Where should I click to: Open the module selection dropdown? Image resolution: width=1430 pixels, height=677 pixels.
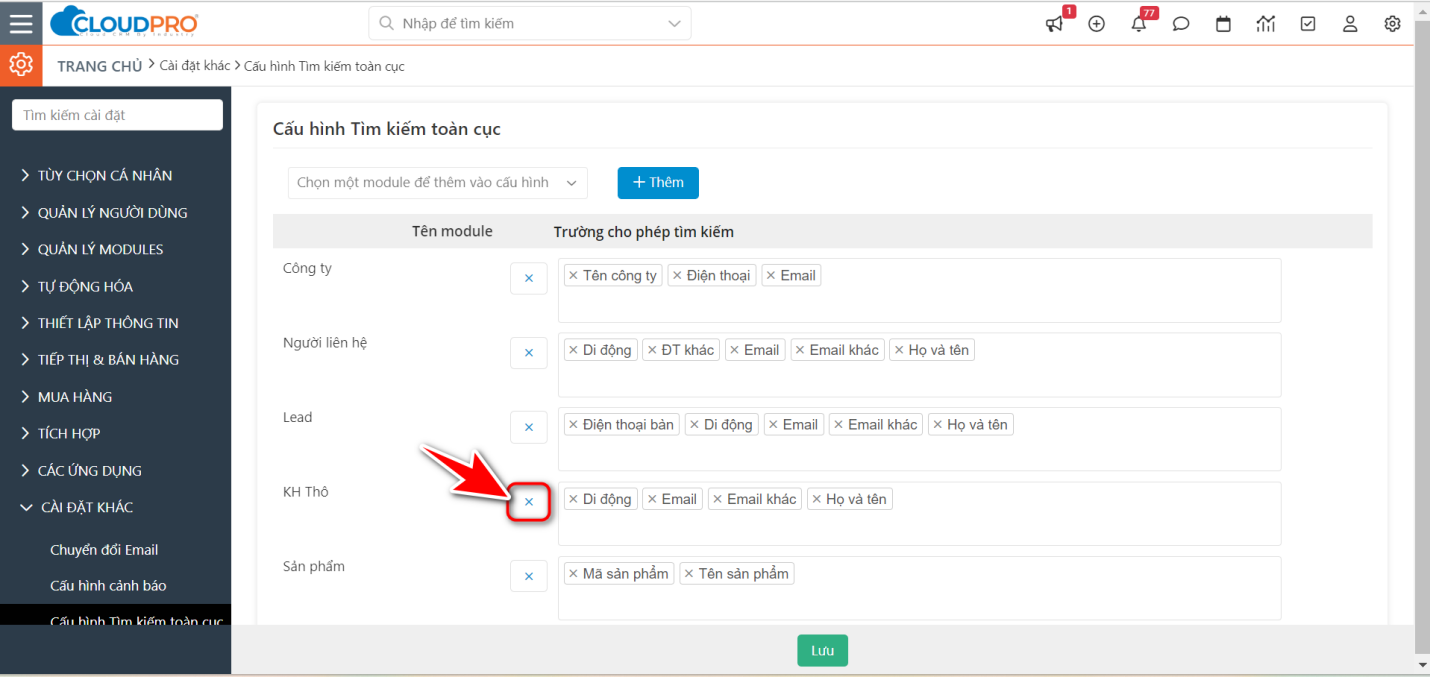438,183
